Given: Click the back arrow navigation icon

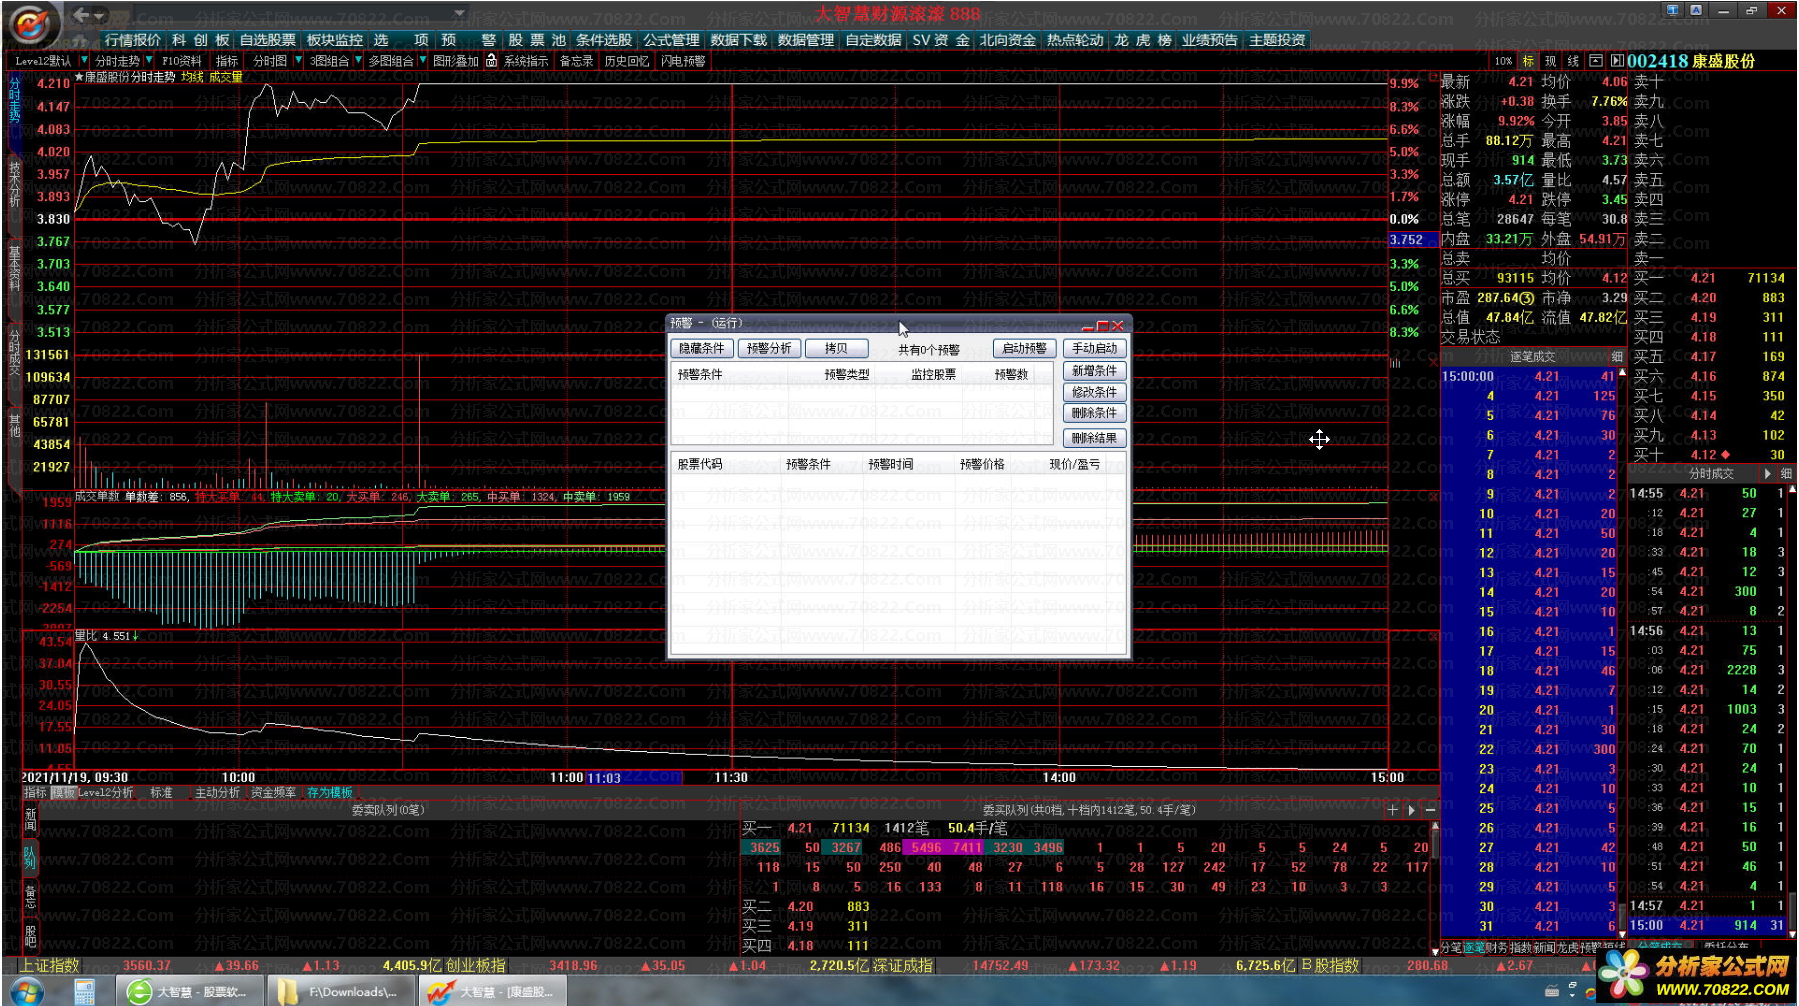Looking at the screenshot, I should click(83, 15).
